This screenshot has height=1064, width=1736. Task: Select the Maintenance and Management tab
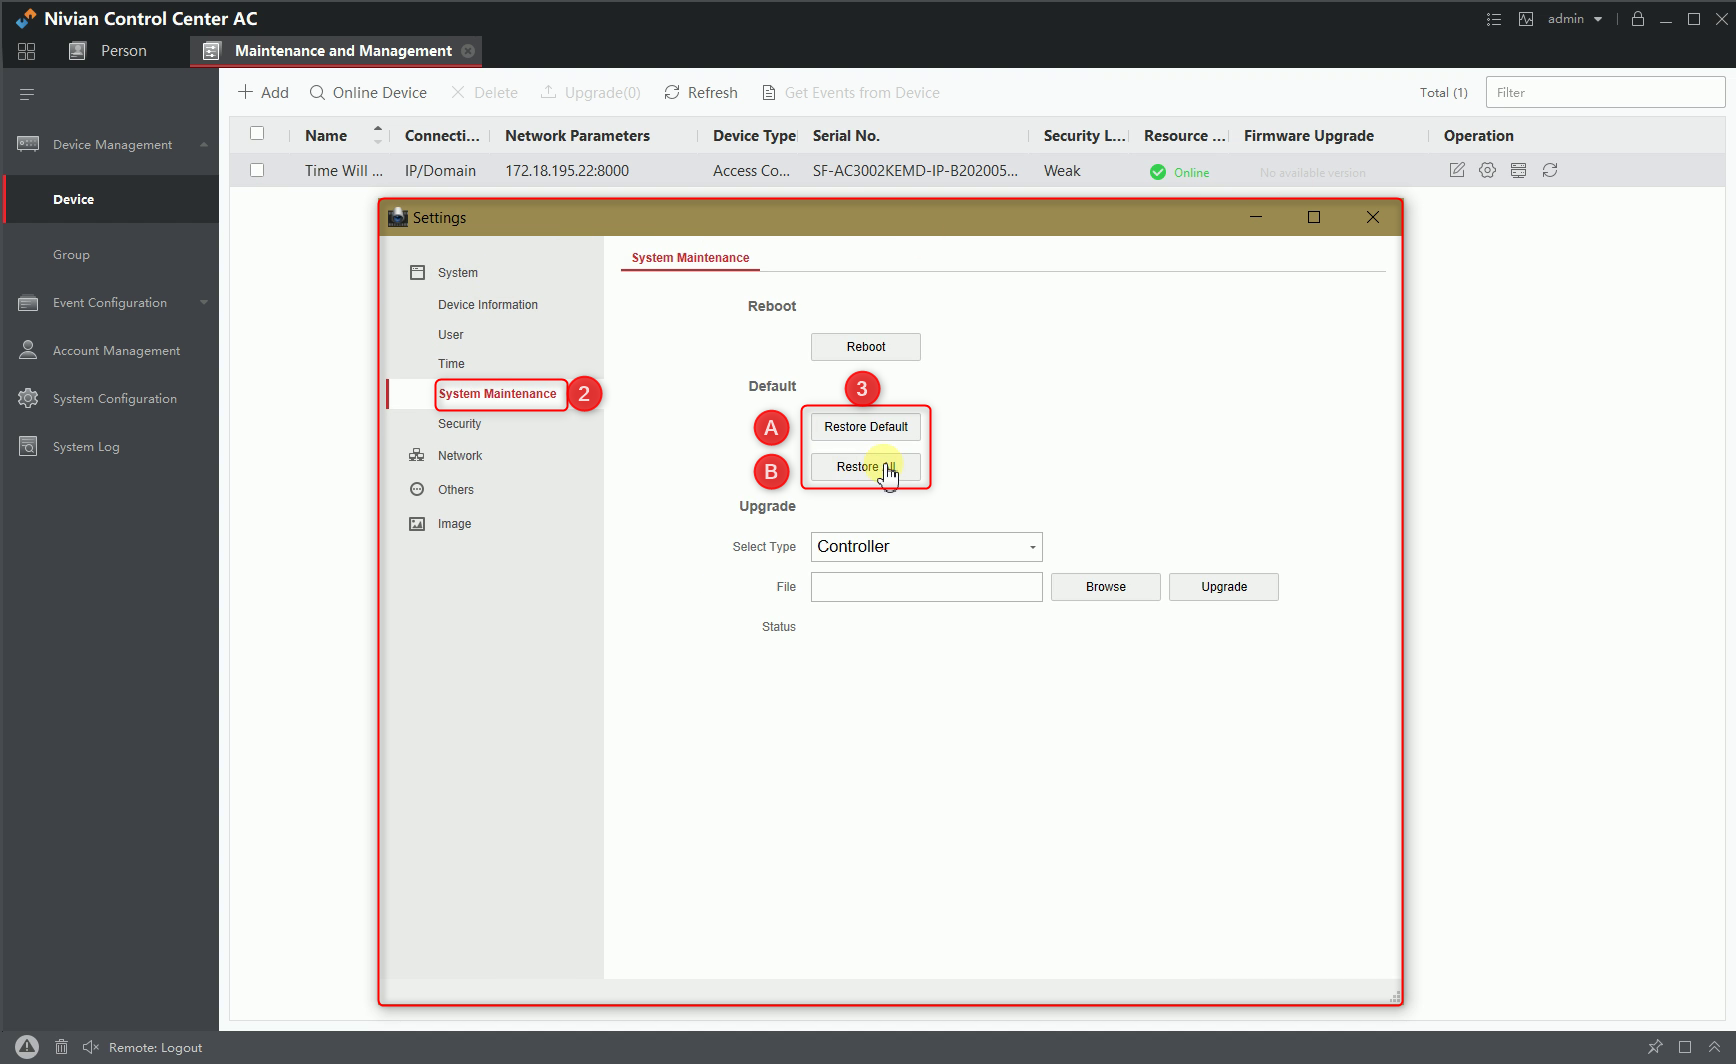point(336,51)
